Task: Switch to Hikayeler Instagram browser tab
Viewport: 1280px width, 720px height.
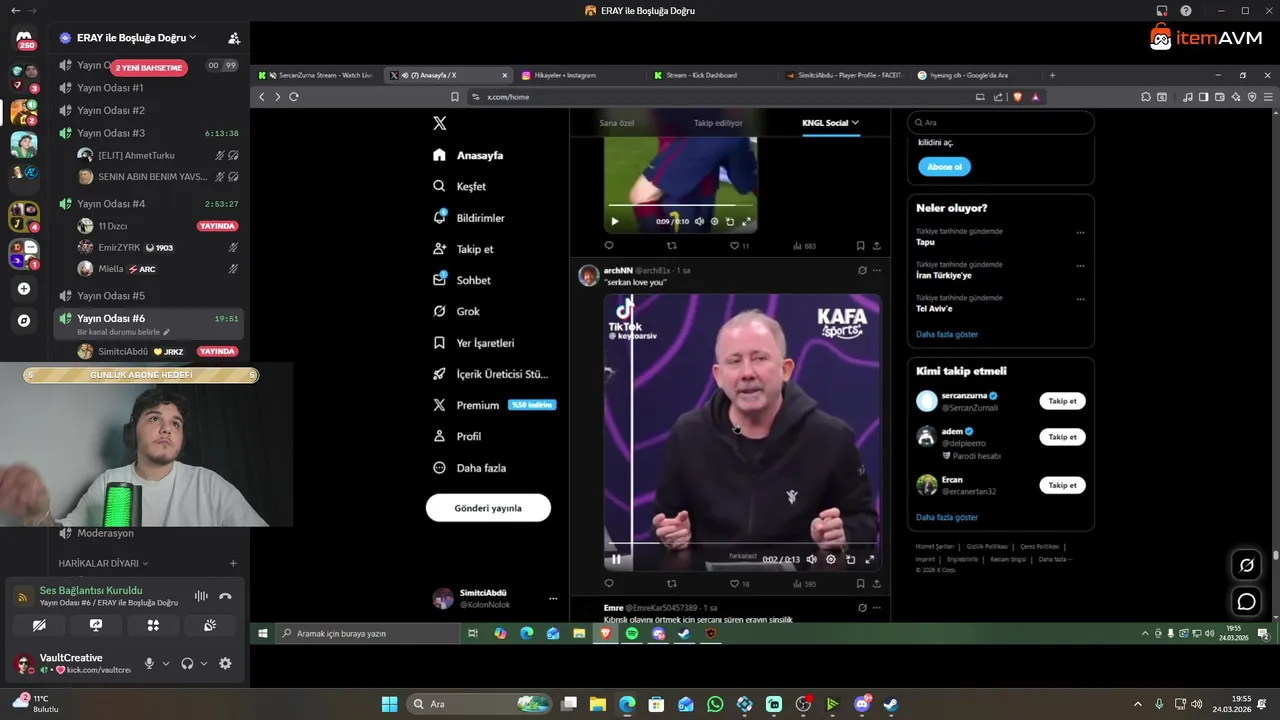Action: click(x=576, y=75)
